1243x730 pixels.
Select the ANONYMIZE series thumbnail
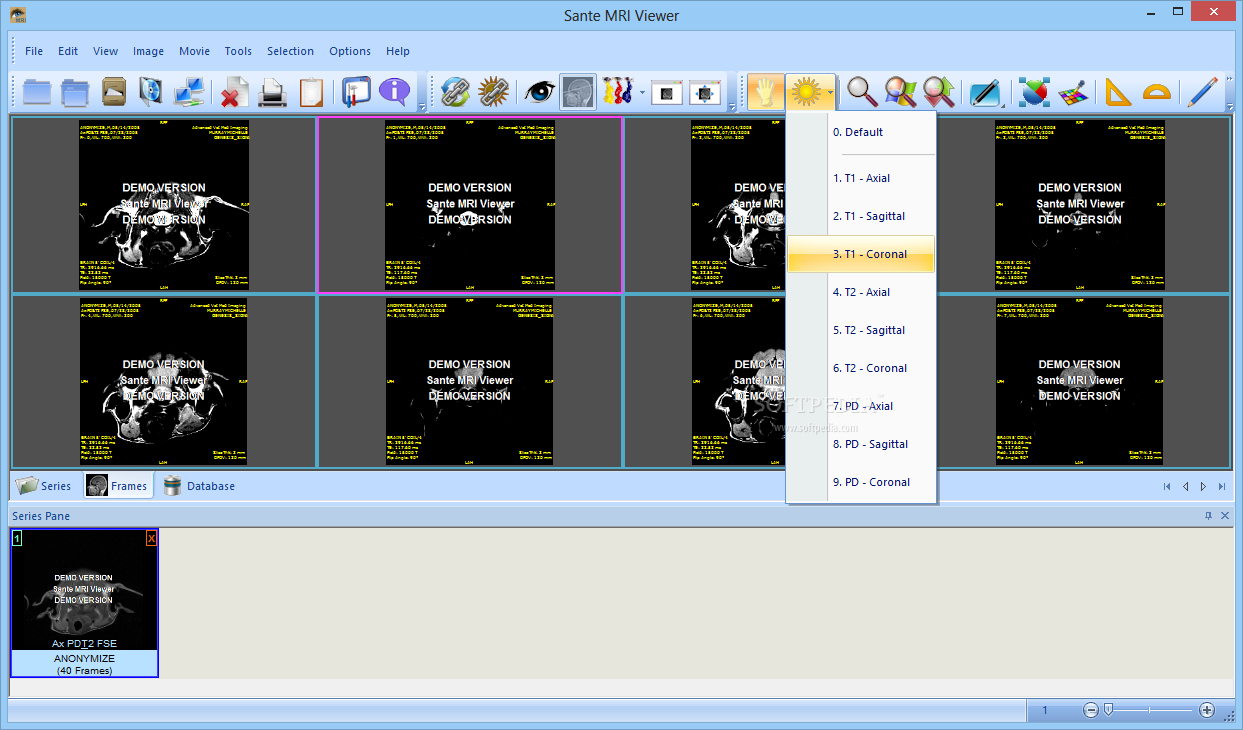pos(85,603)
